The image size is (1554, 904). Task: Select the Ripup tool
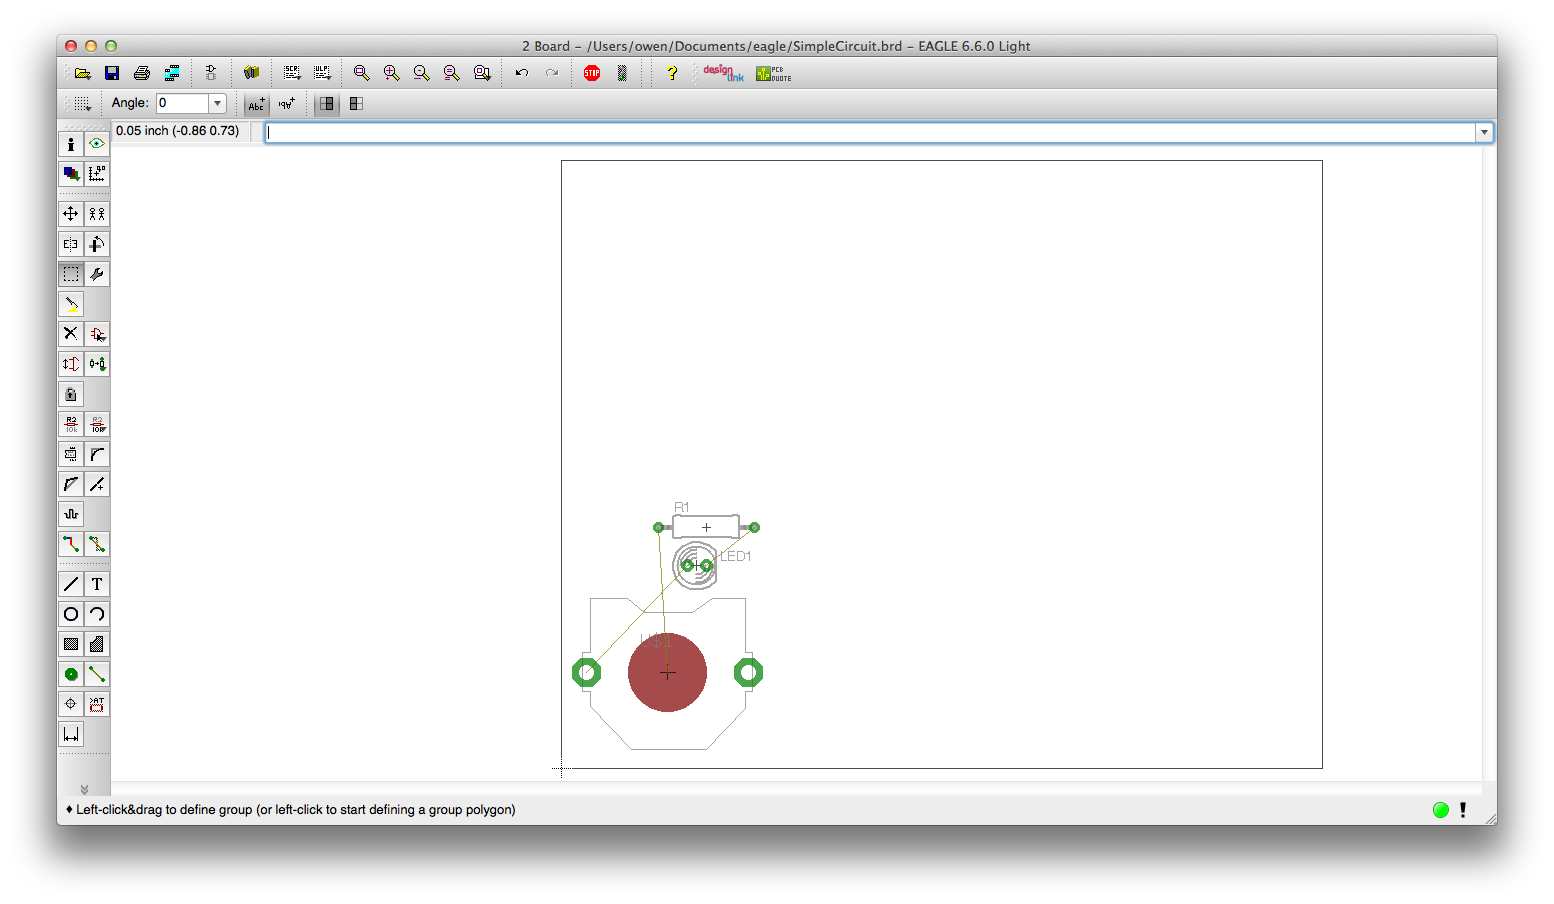tap(97, 544)
